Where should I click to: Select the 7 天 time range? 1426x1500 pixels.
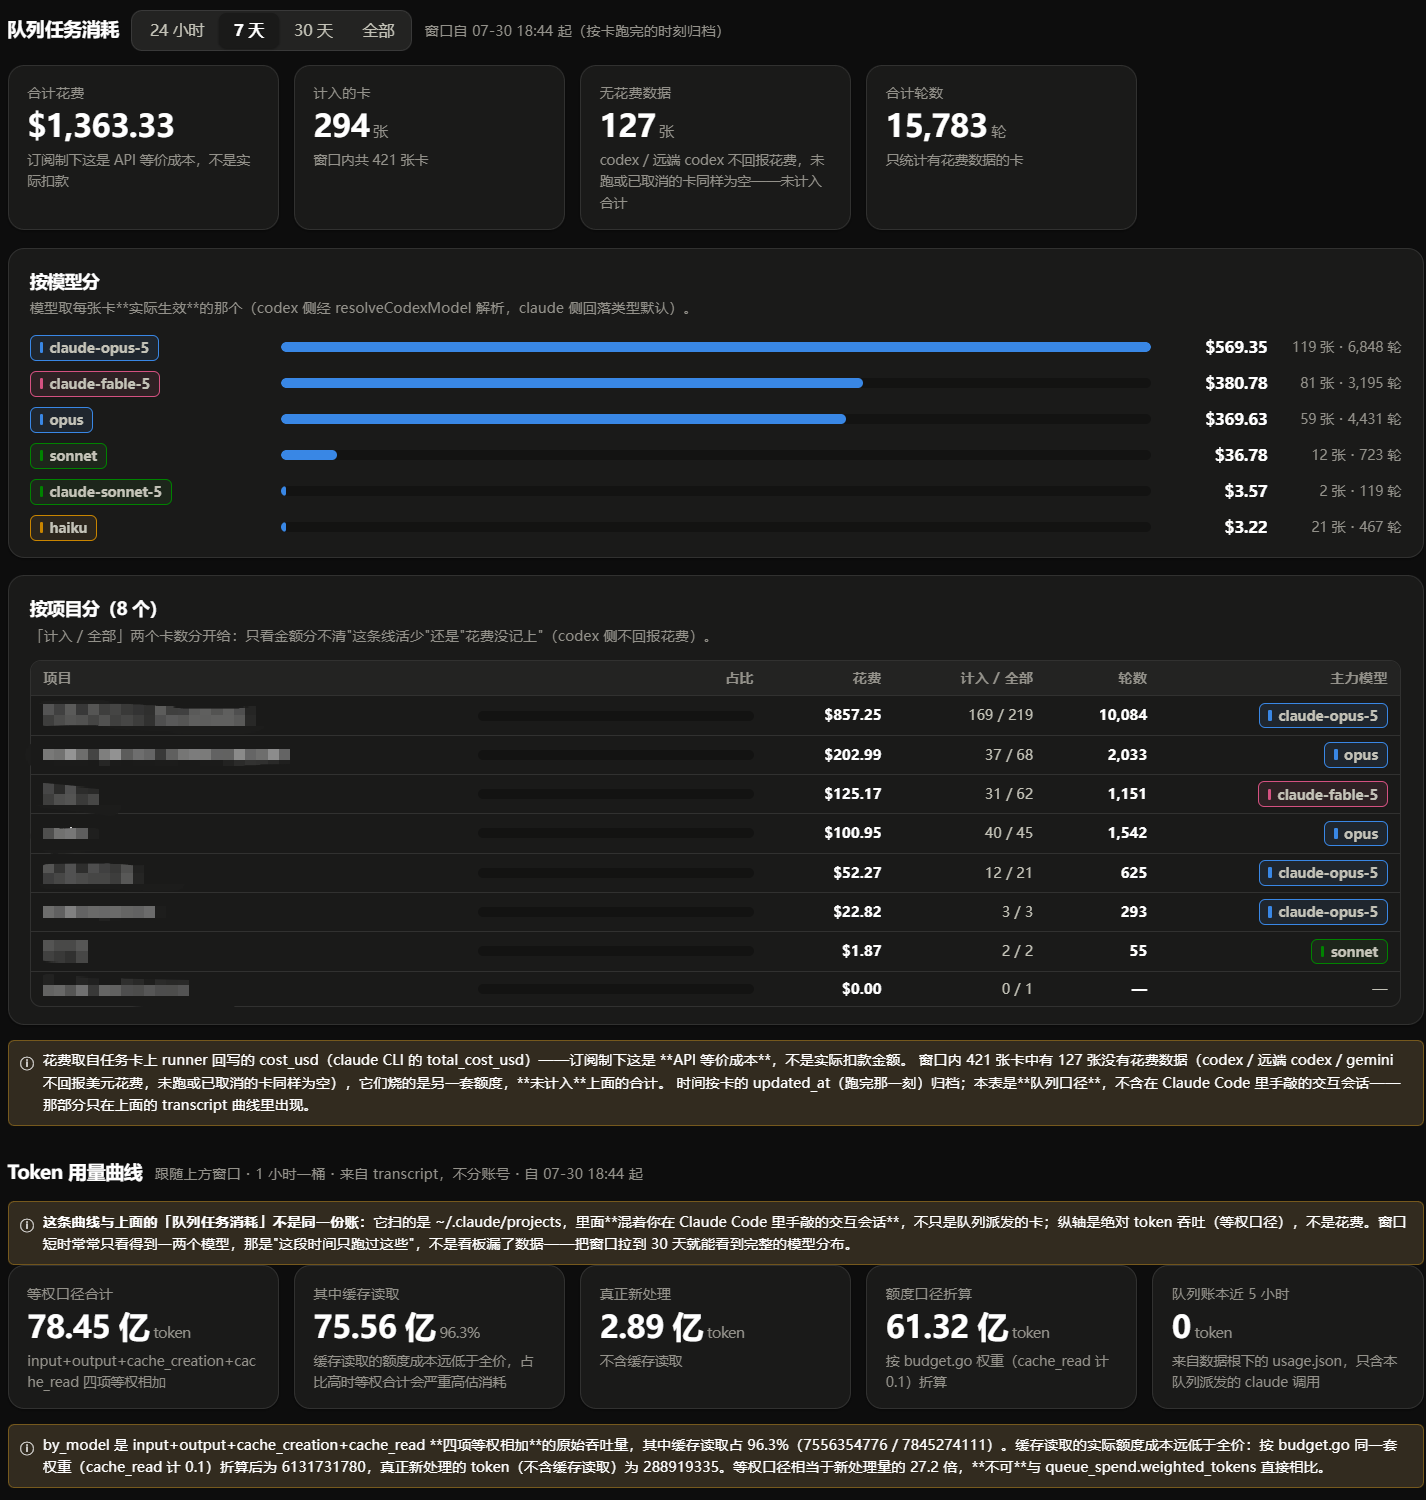(x=249, y=30)
